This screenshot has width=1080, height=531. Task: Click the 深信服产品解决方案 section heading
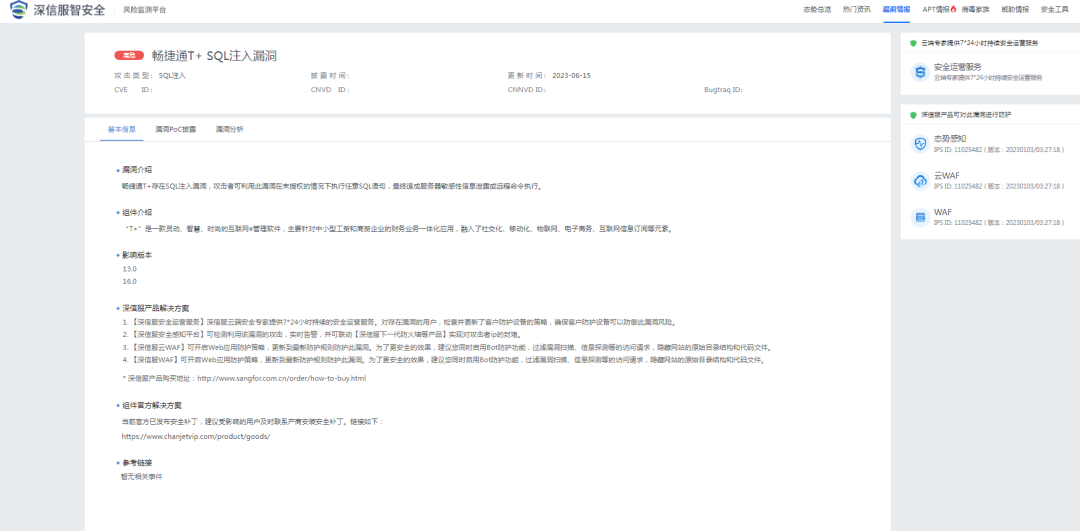pyautogui.click(x=156, y=308)
